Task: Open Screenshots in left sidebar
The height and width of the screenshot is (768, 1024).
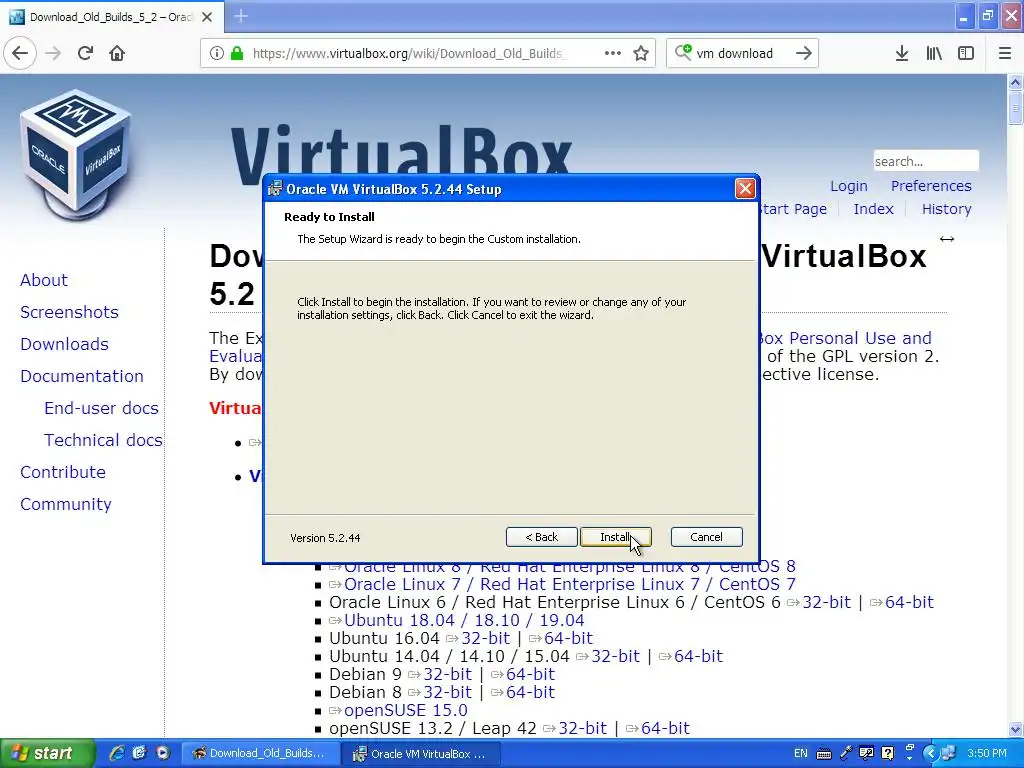Action: [x=69, y=312]
